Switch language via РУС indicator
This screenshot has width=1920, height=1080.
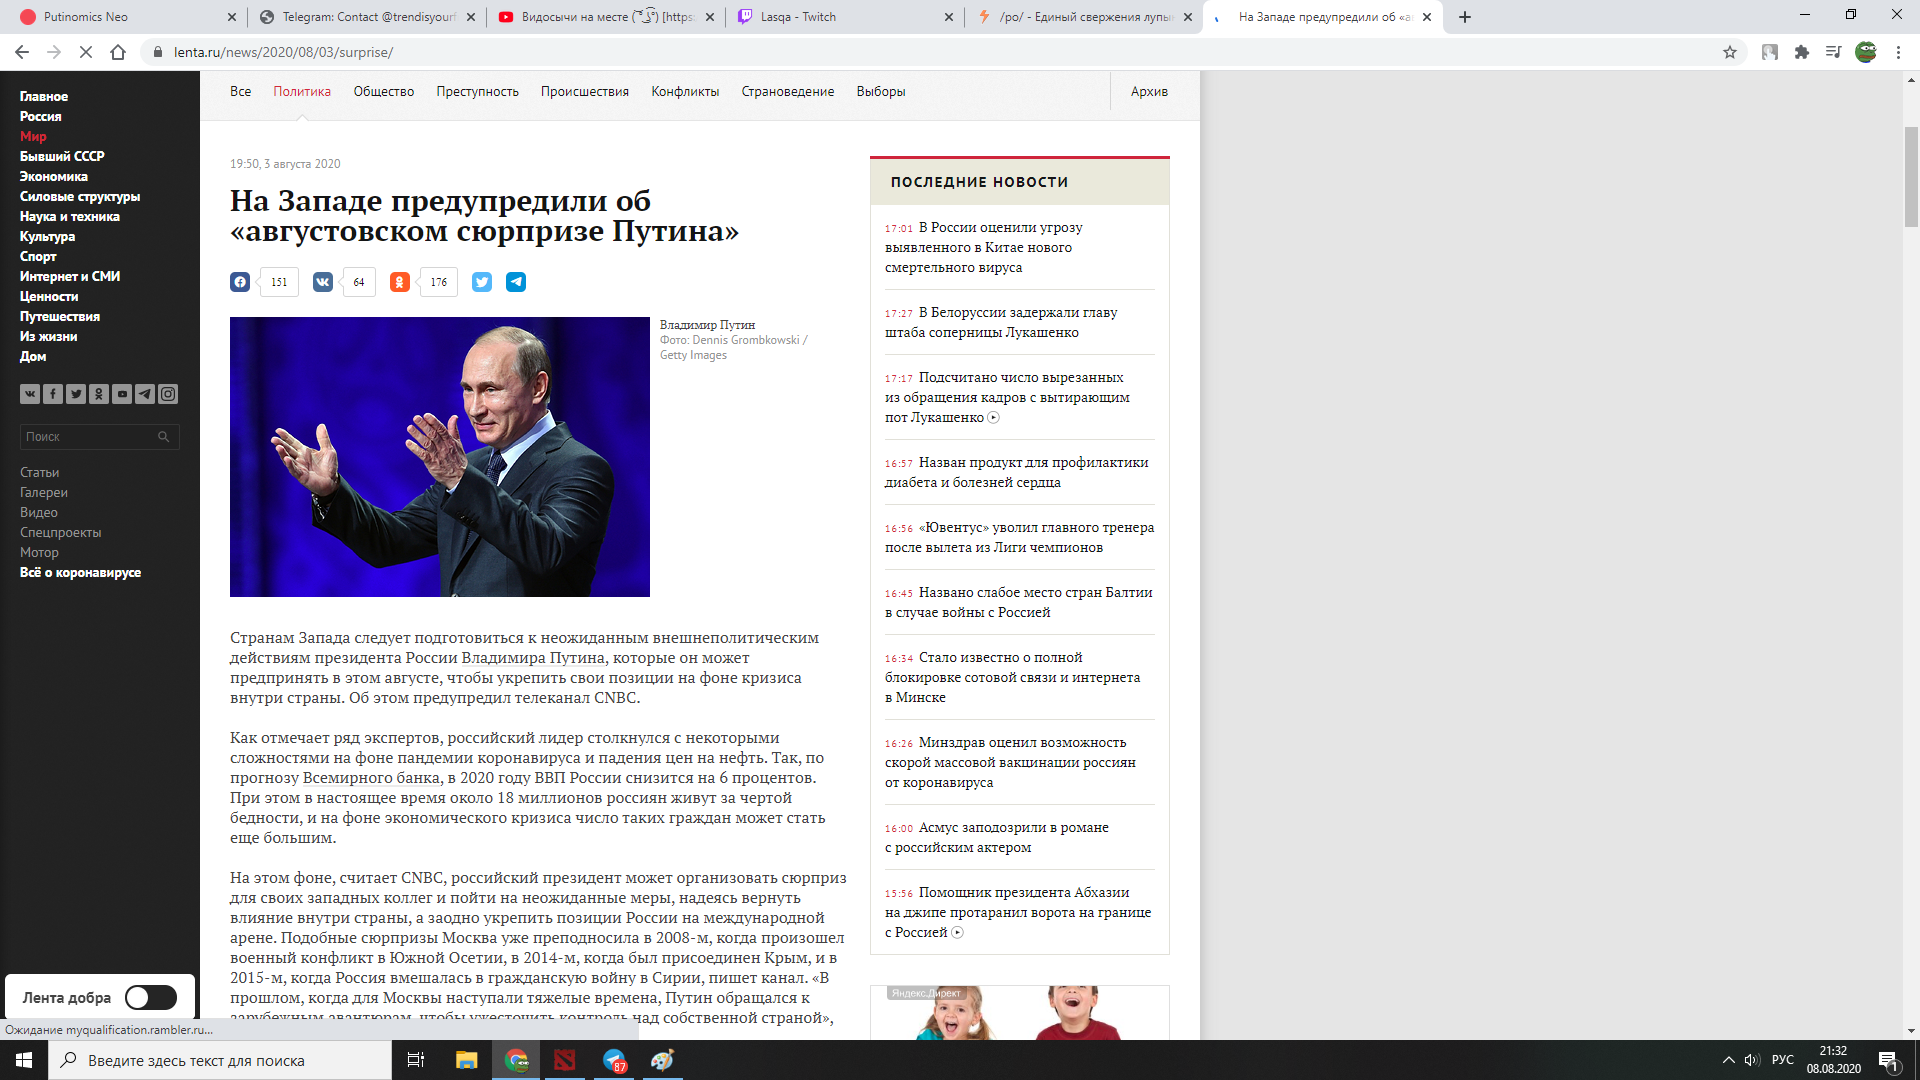[1782, 1060]
